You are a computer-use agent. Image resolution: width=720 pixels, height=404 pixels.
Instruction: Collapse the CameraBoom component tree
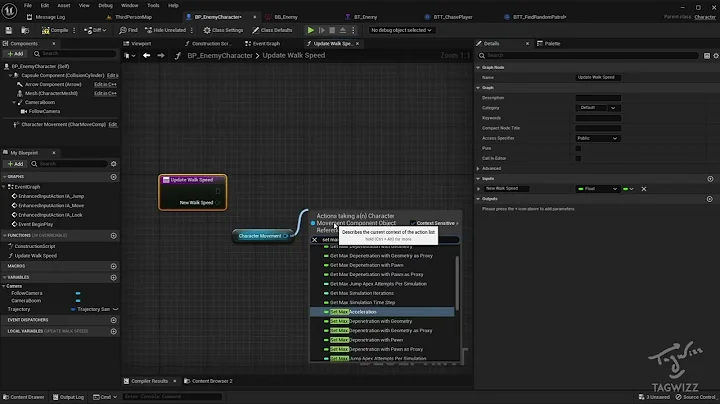tap(14, 102)
